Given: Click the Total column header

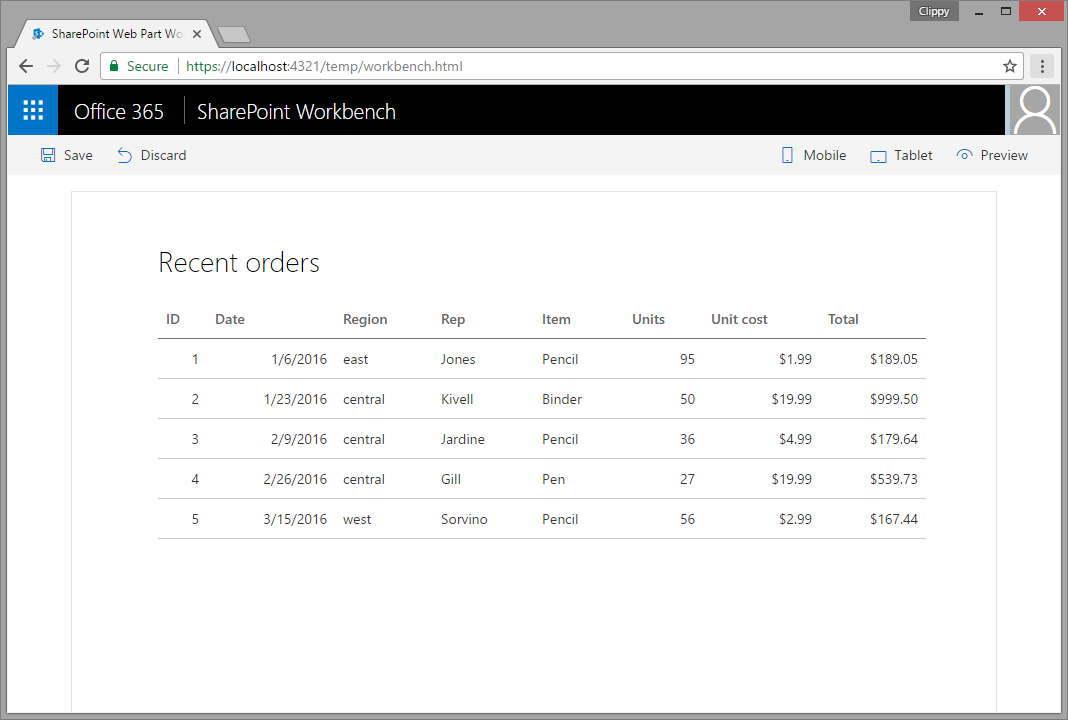Looking at the screenshot, I should click(843, 319).
